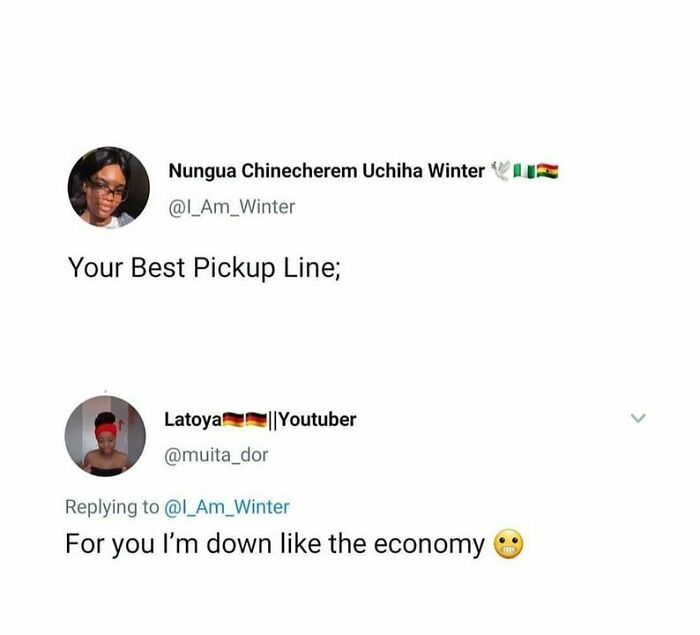Click the tweet text 'Your Best Pickup Line;'
The image size is (700, 635).
(x=204, y=268)
